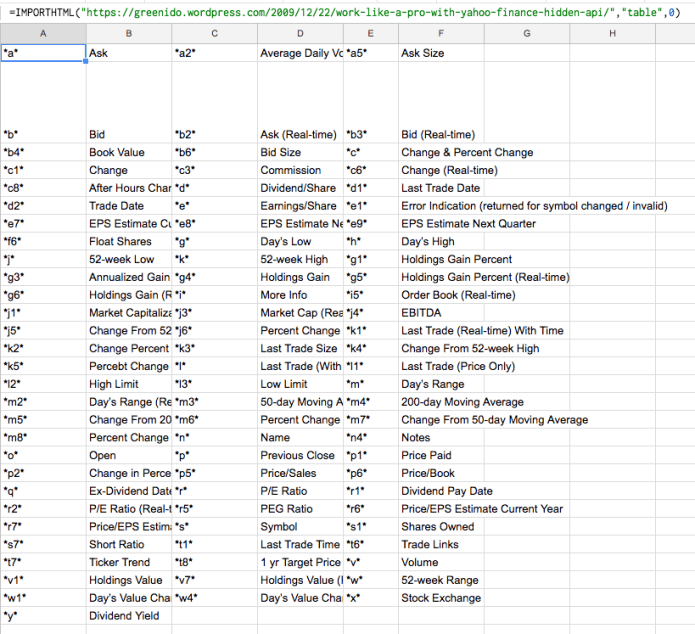Click the 'Symbol' cell
This screenshot has height=634, width=695.
tap(300, 527)
